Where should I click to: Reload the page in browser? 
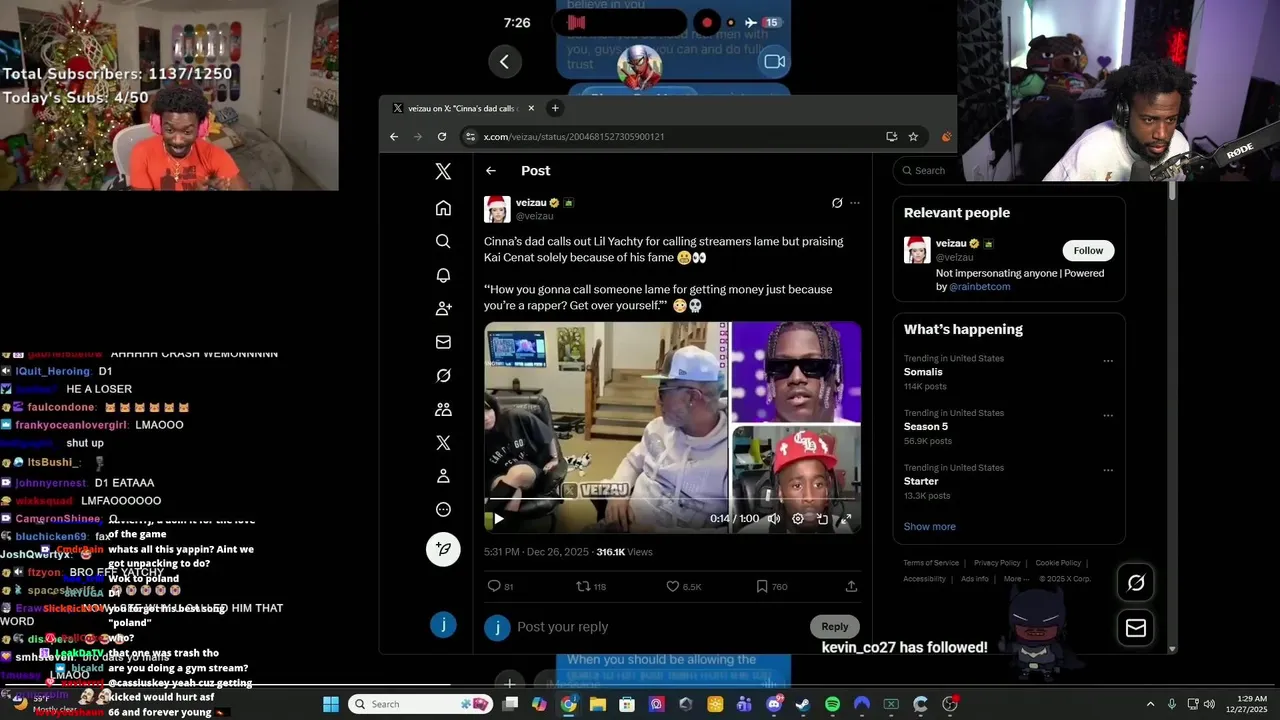pyautogui.click(x=442, y=137)
